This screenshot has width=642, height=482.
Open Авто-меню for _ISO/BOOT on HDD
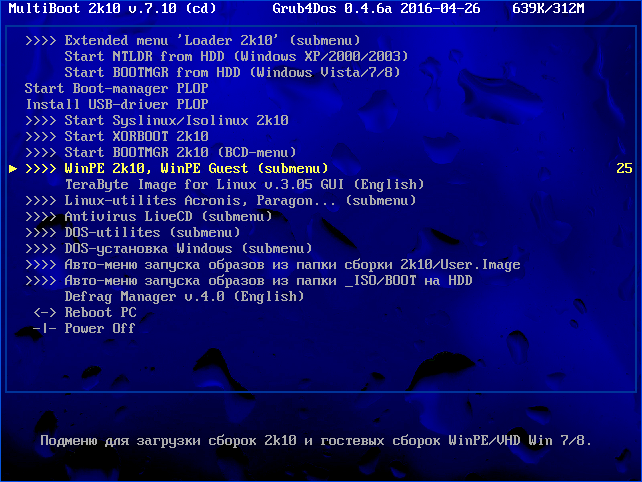[249, 281]
